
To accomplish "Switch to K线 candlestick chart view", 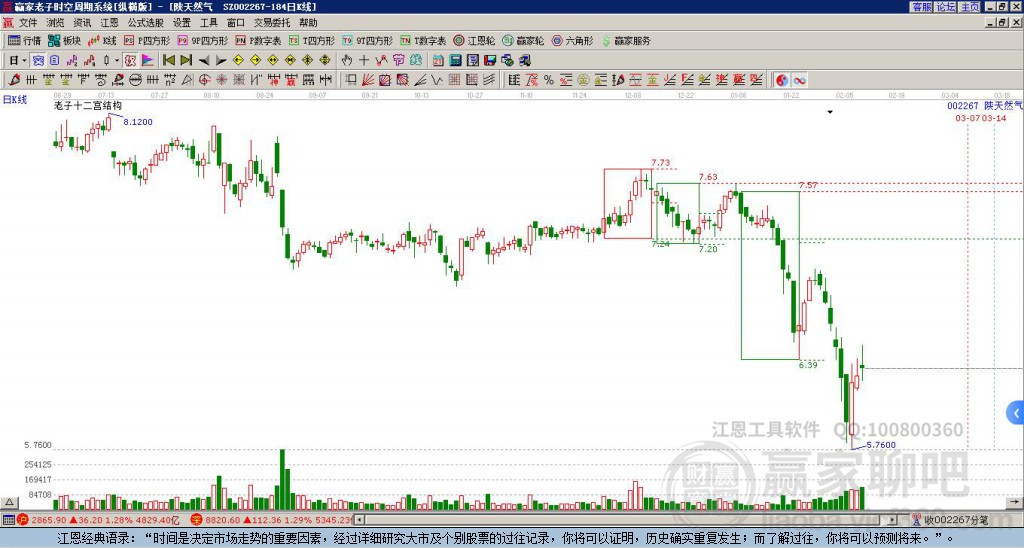I will 102,40.
